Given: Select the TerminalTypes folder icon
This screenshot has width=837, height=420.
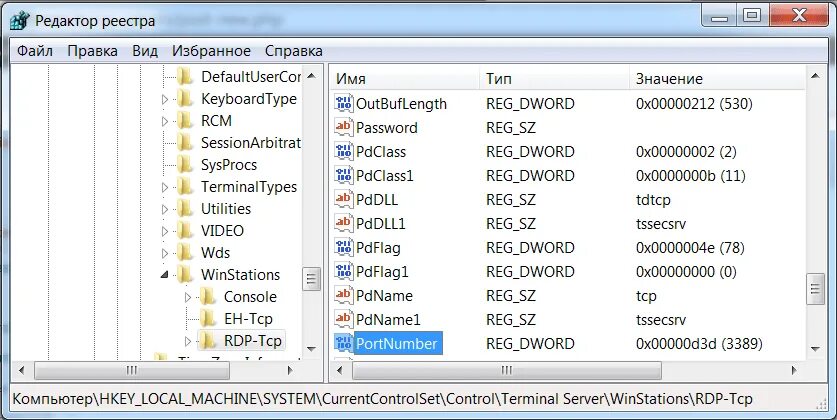Looking at the screenshot, I should (185, 187).
